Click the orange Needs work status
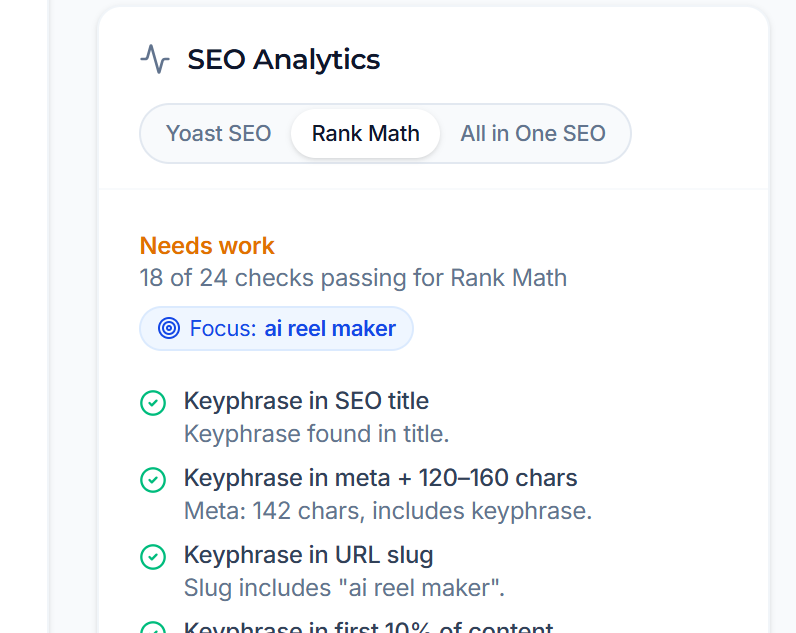The height and width of the screenshot is (633, 796). tap(207, 246)
